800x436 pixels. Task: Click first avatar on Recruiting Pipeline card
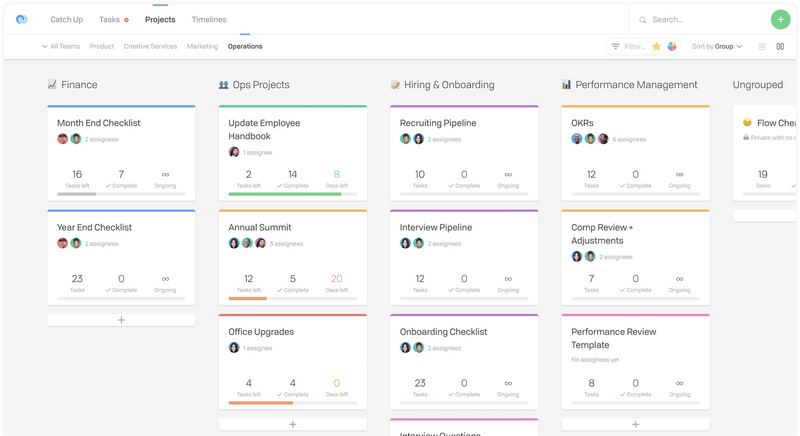(405, 139)
